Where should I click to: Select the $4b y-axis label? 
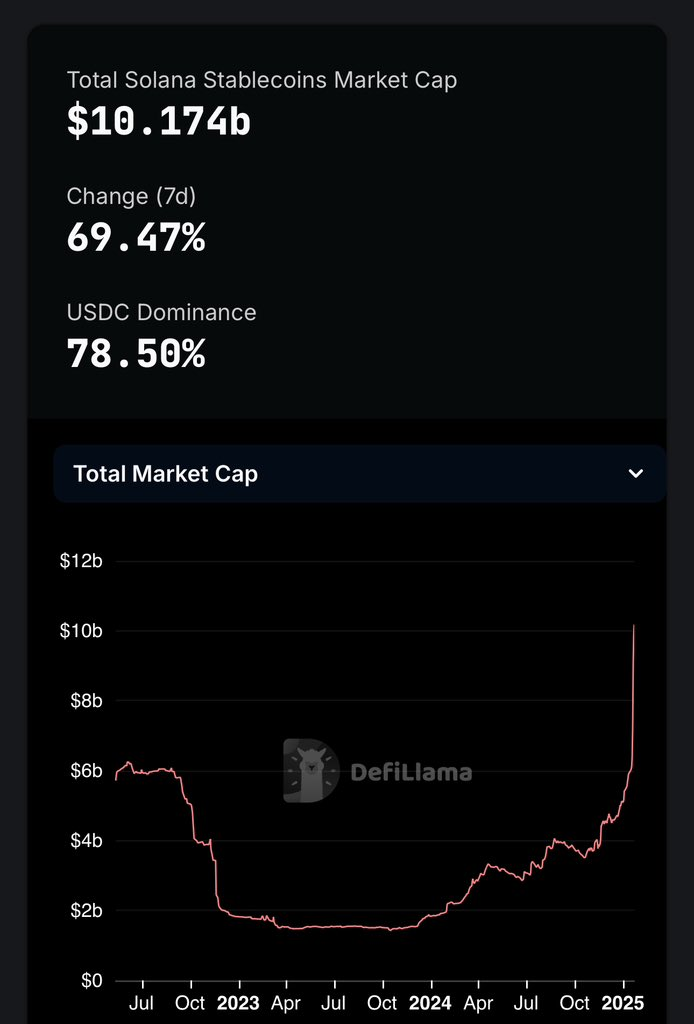(85, 841)
